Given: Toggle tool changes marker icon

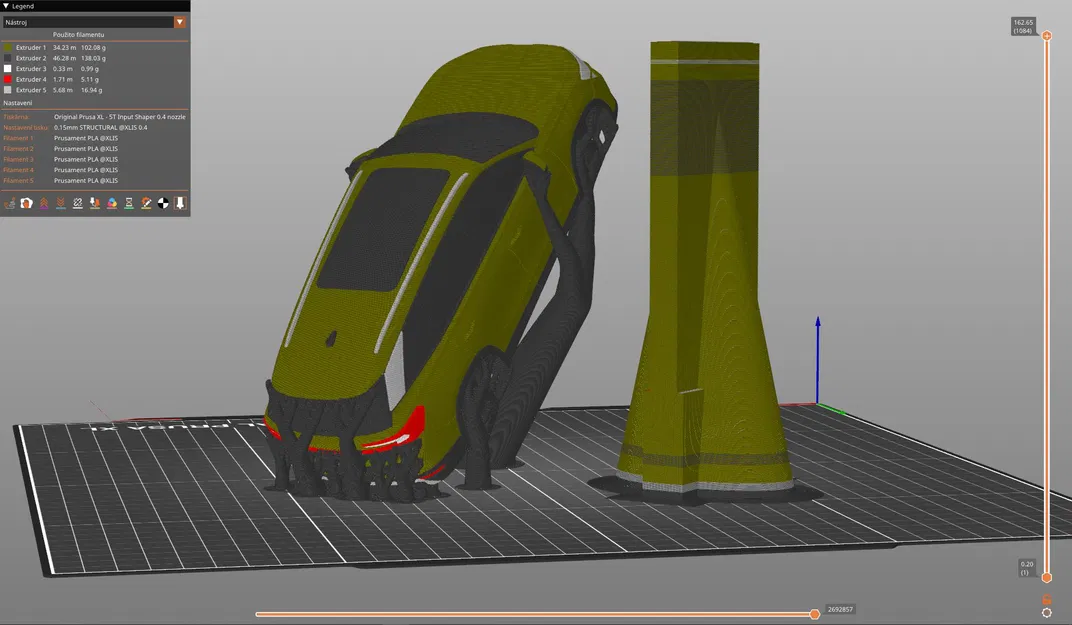Looking at the screenshot, I should 94,203.
